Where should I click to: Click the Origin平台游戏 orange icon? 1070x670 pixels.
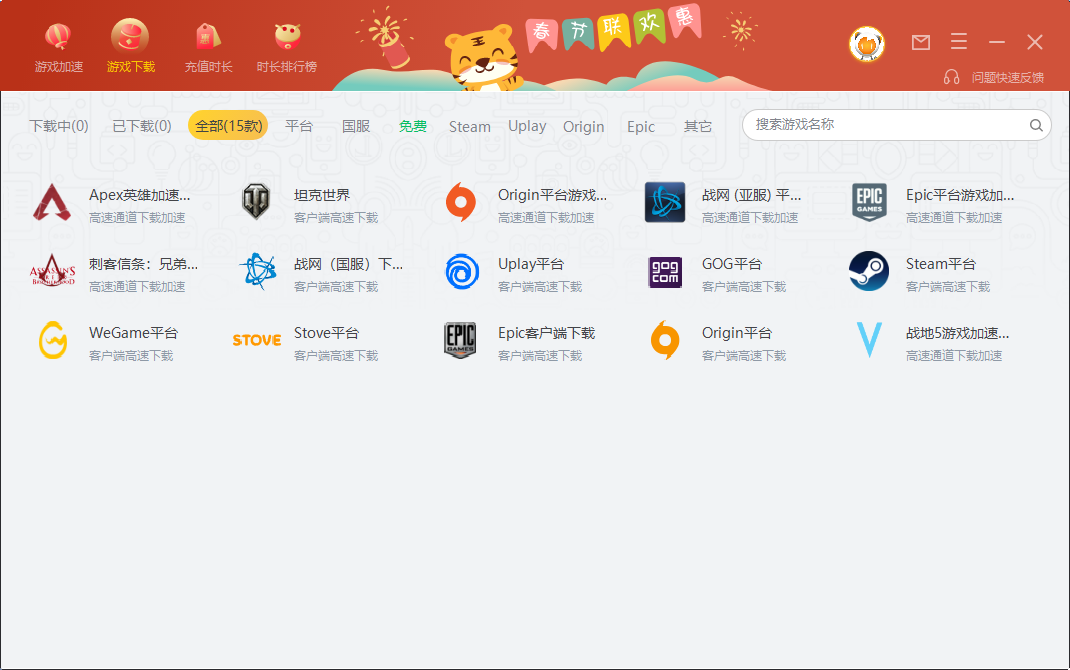461,202
